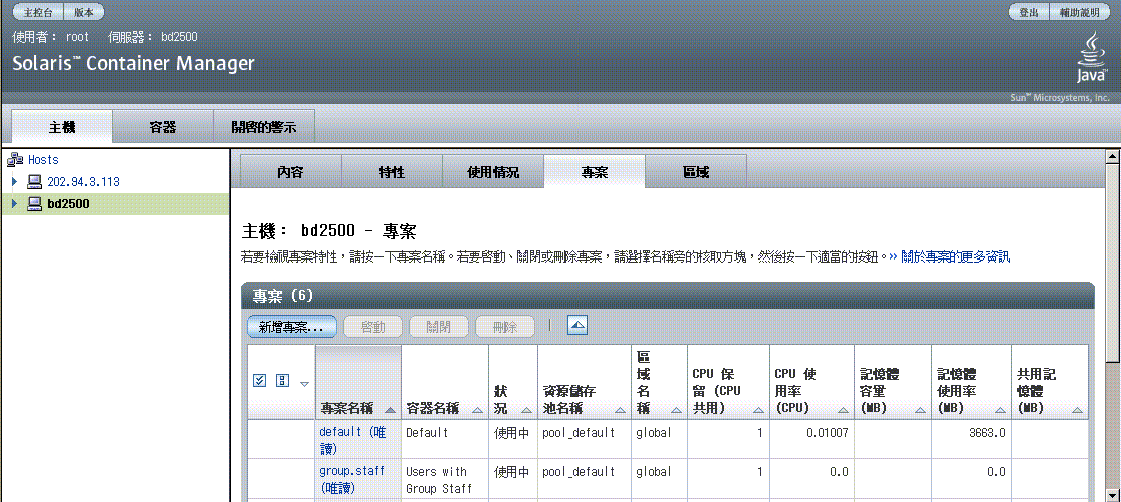
Task: Sort by 容器名稱 column arrow
Action: click(477, 410)
